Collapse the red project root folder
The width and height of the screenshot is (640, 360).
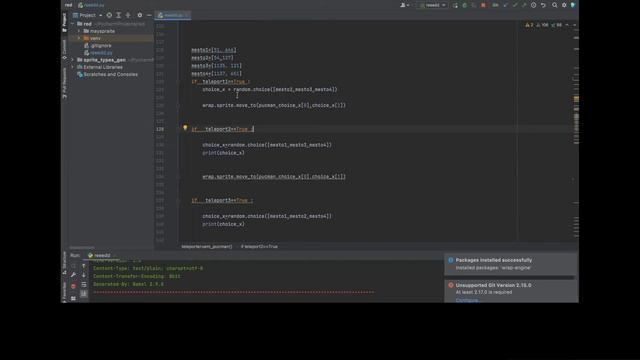click(x=73, y=24)
